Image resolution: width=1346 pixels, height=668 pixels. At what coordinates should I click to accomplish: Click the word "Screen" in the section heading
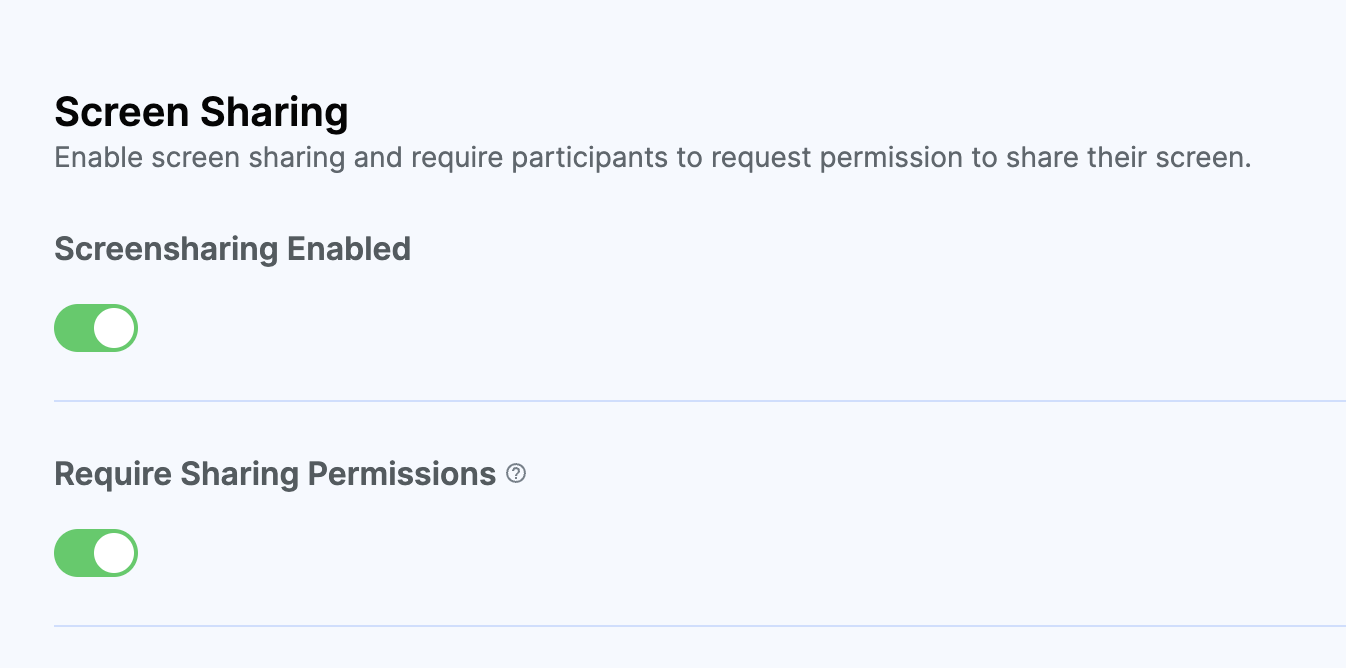tap(122, 112)
